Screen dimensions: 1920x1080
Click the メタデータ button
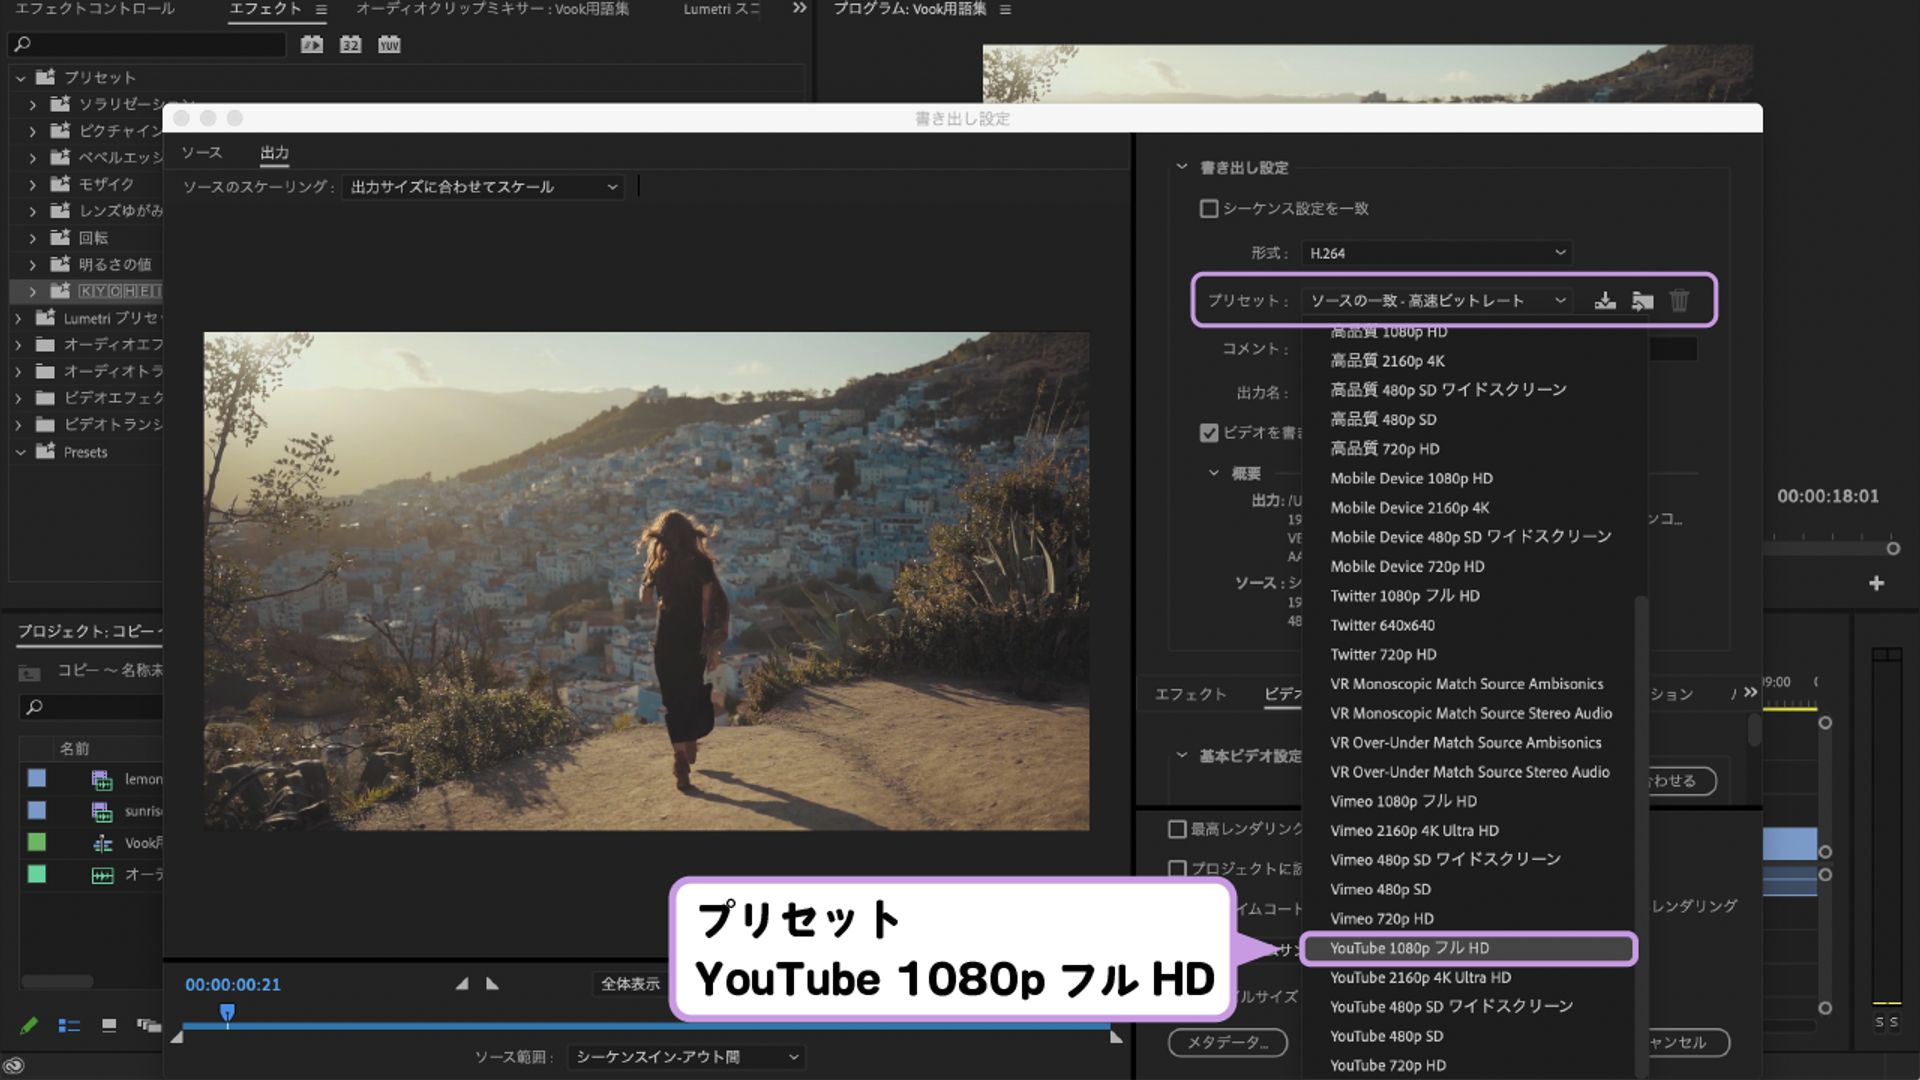tap(1226, 1042)
